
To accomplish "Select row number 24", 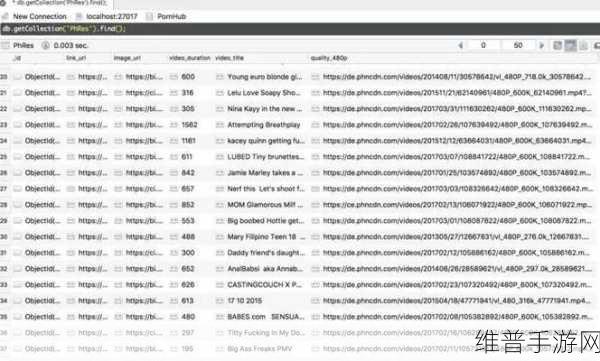I will (x=4, y=141).
